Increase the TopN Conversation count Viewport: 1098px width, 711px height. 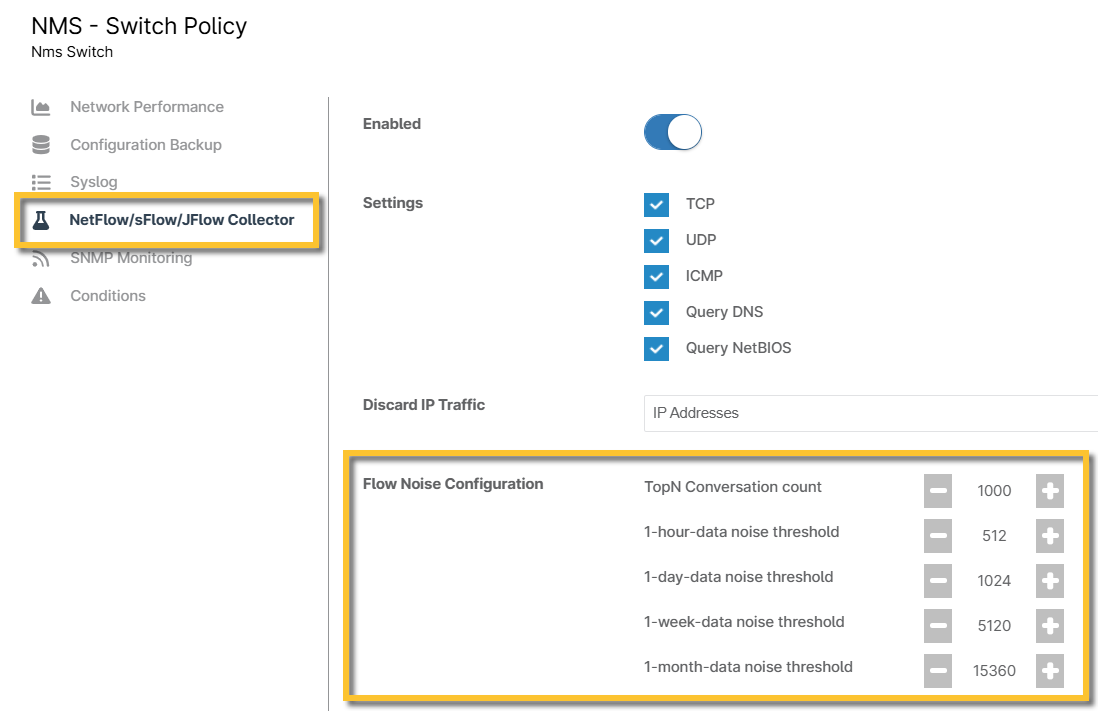point(1050,491)
